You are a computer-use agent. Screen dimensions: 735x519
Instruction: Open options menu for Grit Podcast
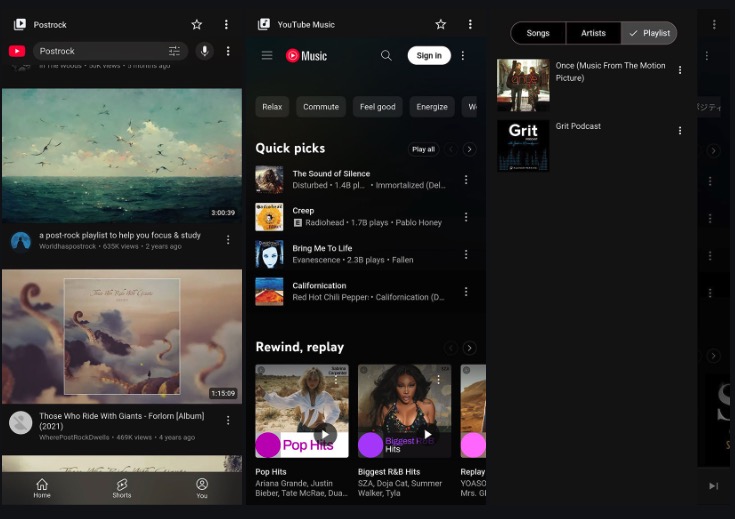(x=680, y=131)
